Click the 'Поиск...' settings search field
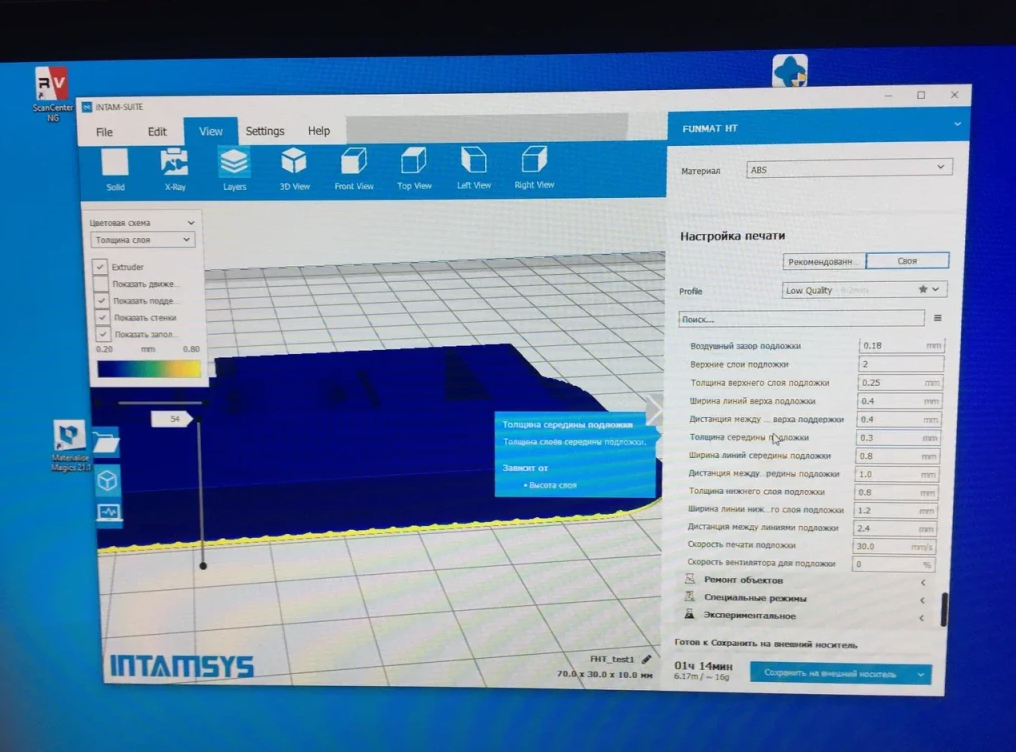 tap(801, 319)
